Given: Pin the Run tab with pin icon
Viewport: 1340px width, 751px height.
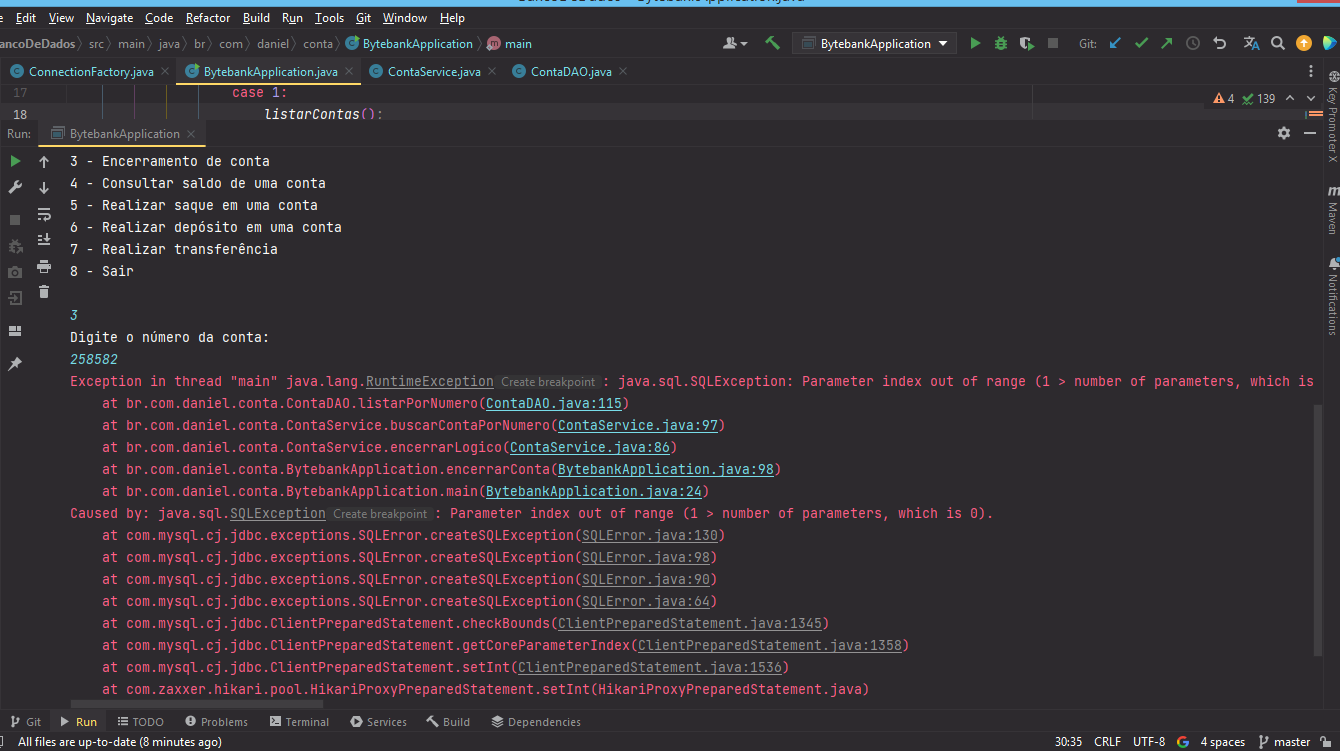Looking at the screenshot, I should coord(15,364).
